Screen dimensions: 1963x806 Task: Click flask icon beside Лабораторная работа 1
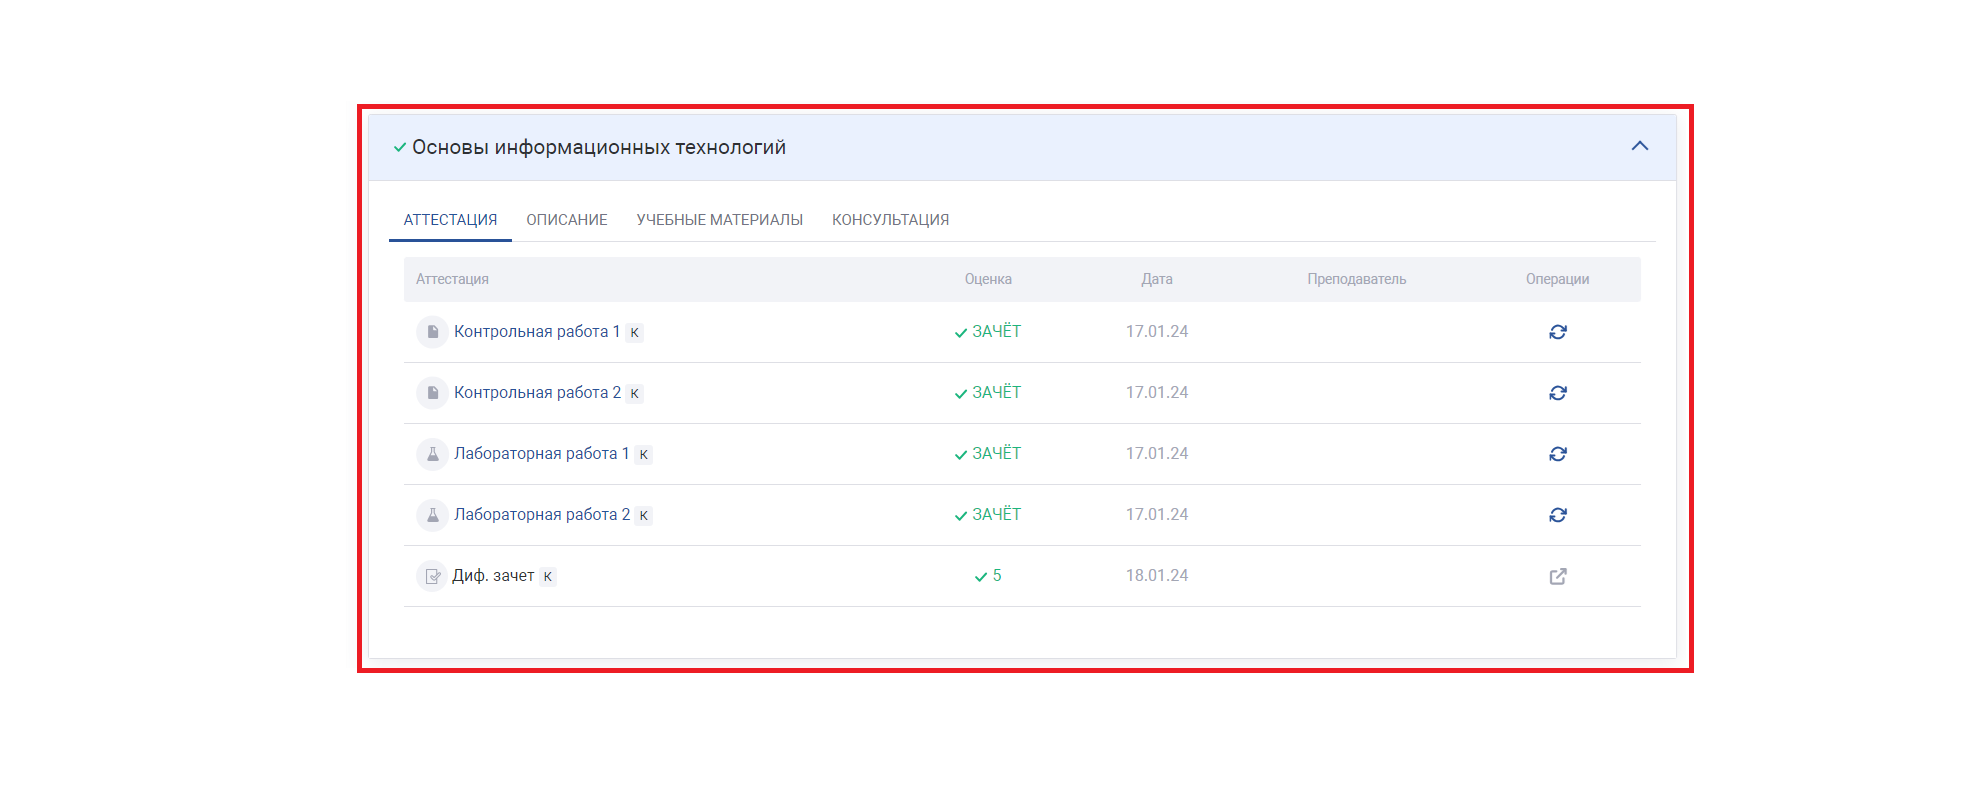point(432,454)
